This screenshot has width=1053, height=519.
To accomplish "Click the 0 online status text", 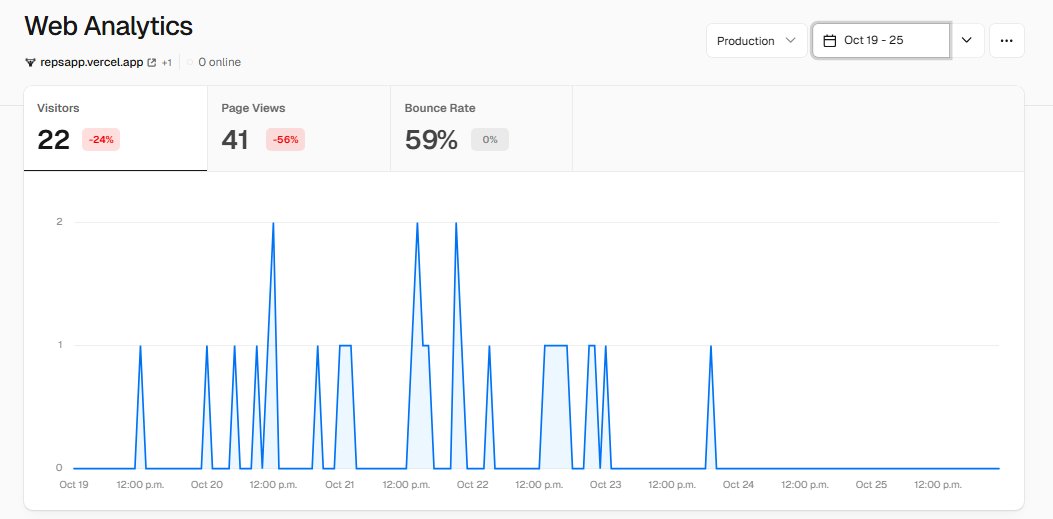I will (219, 62).
